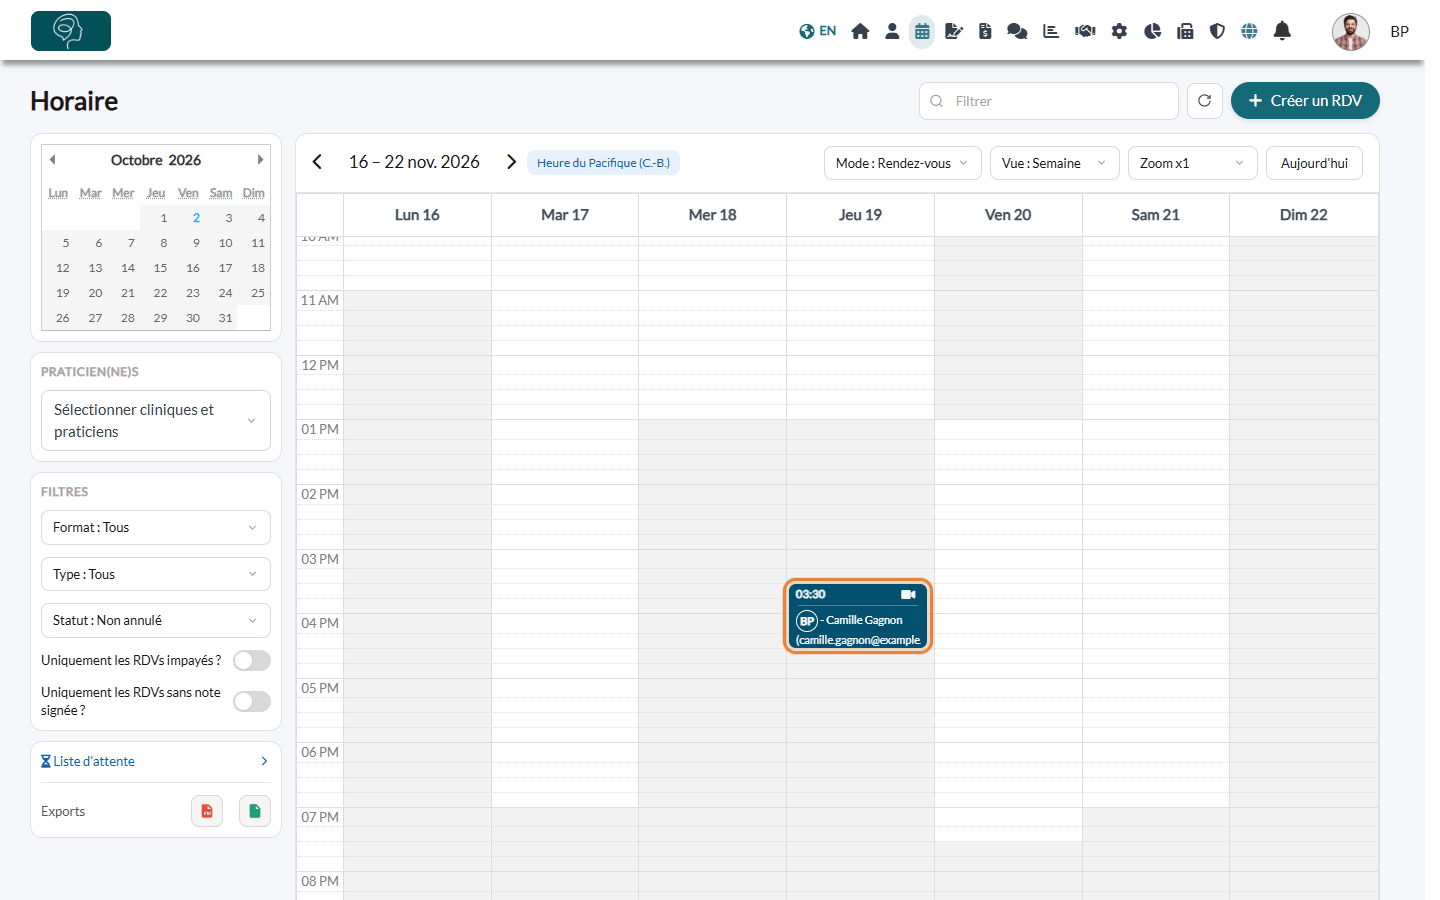Select October 2 in mini calendar
This screenshot has width=1440, height=900.
tap(196, 218)
